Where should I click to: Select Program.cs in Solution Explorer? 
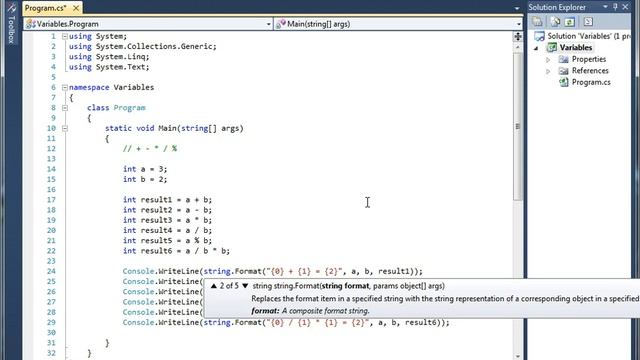(x=591, y=82)
